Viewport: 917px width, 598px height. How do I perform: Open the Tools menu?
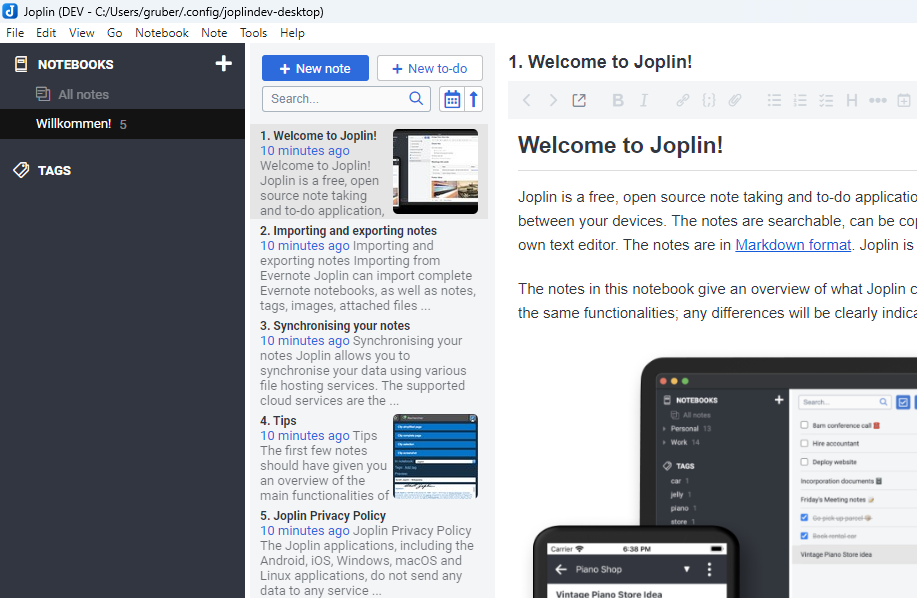pyautogui.click(x=253, y=33)
